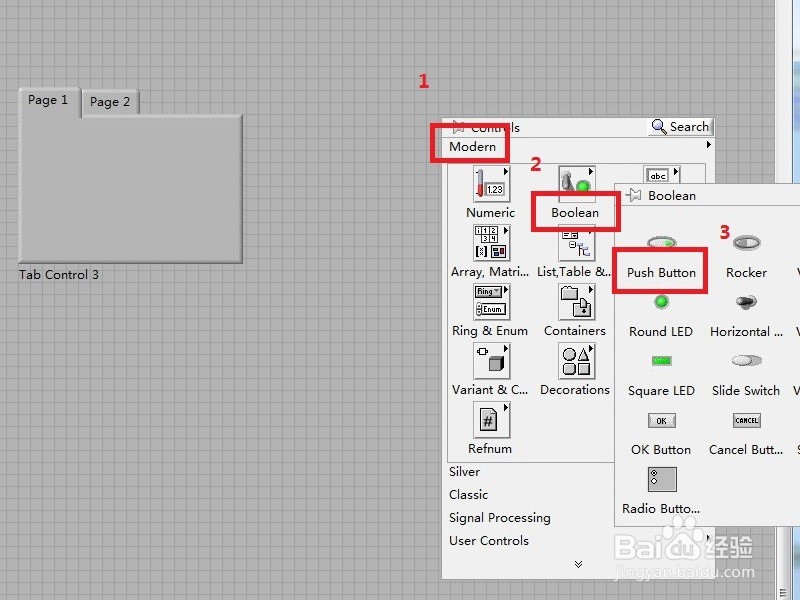Click the Slide Switch label text

point(746,391)
